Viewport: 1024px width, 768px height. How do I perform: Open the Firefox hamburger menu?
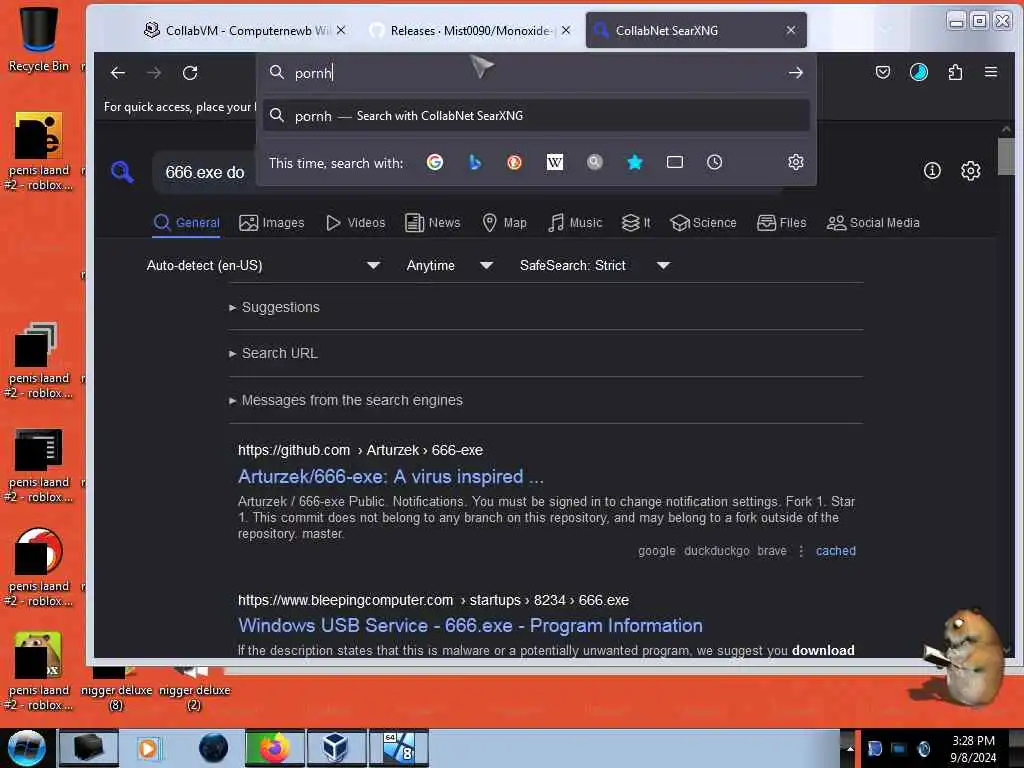pos(991,72)
